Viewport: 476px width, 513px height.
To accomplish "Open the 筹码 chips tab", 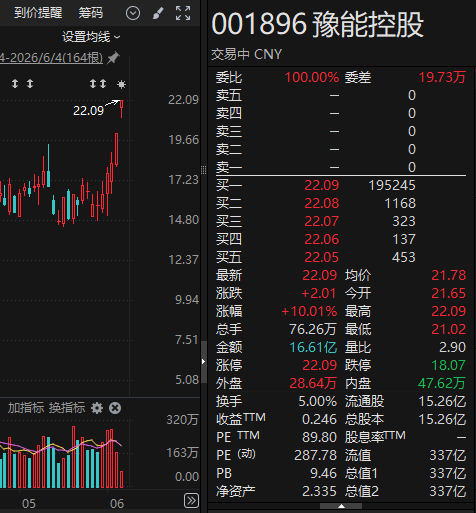I will 90,13.
